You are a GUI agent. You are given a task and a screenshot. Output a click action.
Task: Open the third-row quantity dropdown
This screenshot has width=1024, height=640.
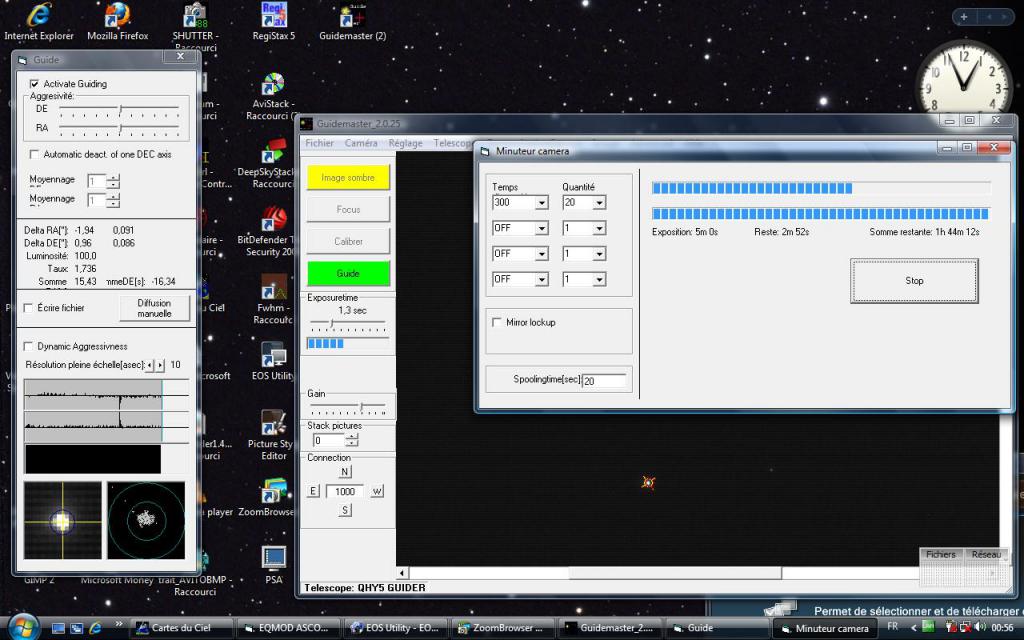tap(599, 253)
